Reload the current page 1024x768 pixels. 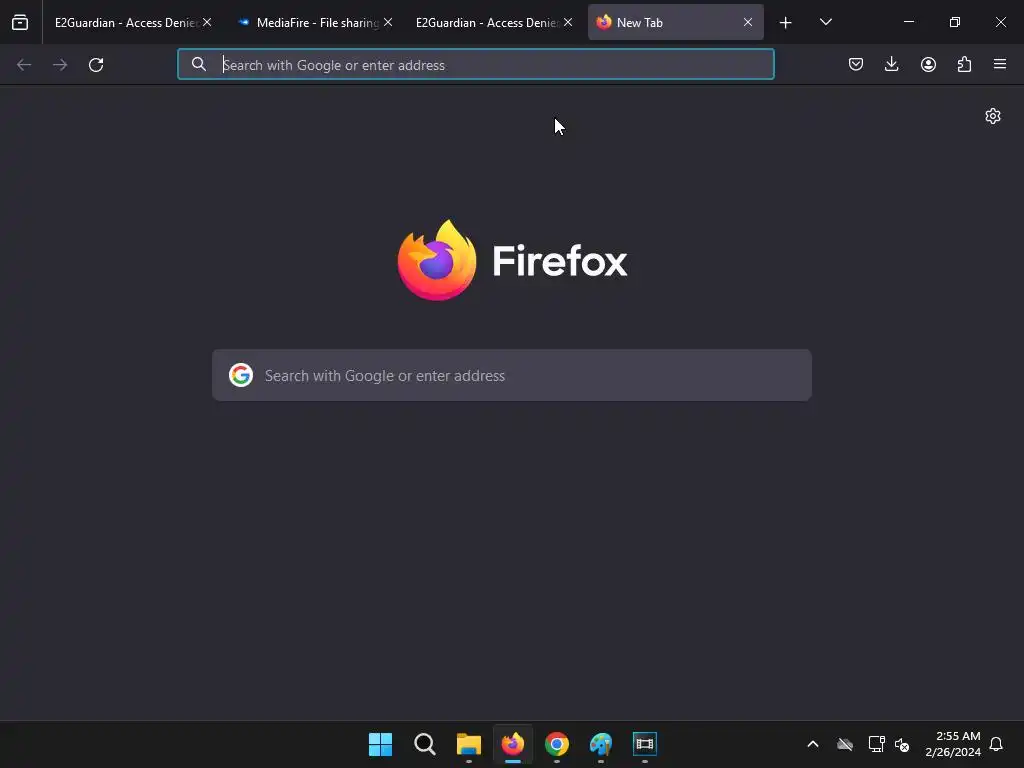click(x=96, y=65)
